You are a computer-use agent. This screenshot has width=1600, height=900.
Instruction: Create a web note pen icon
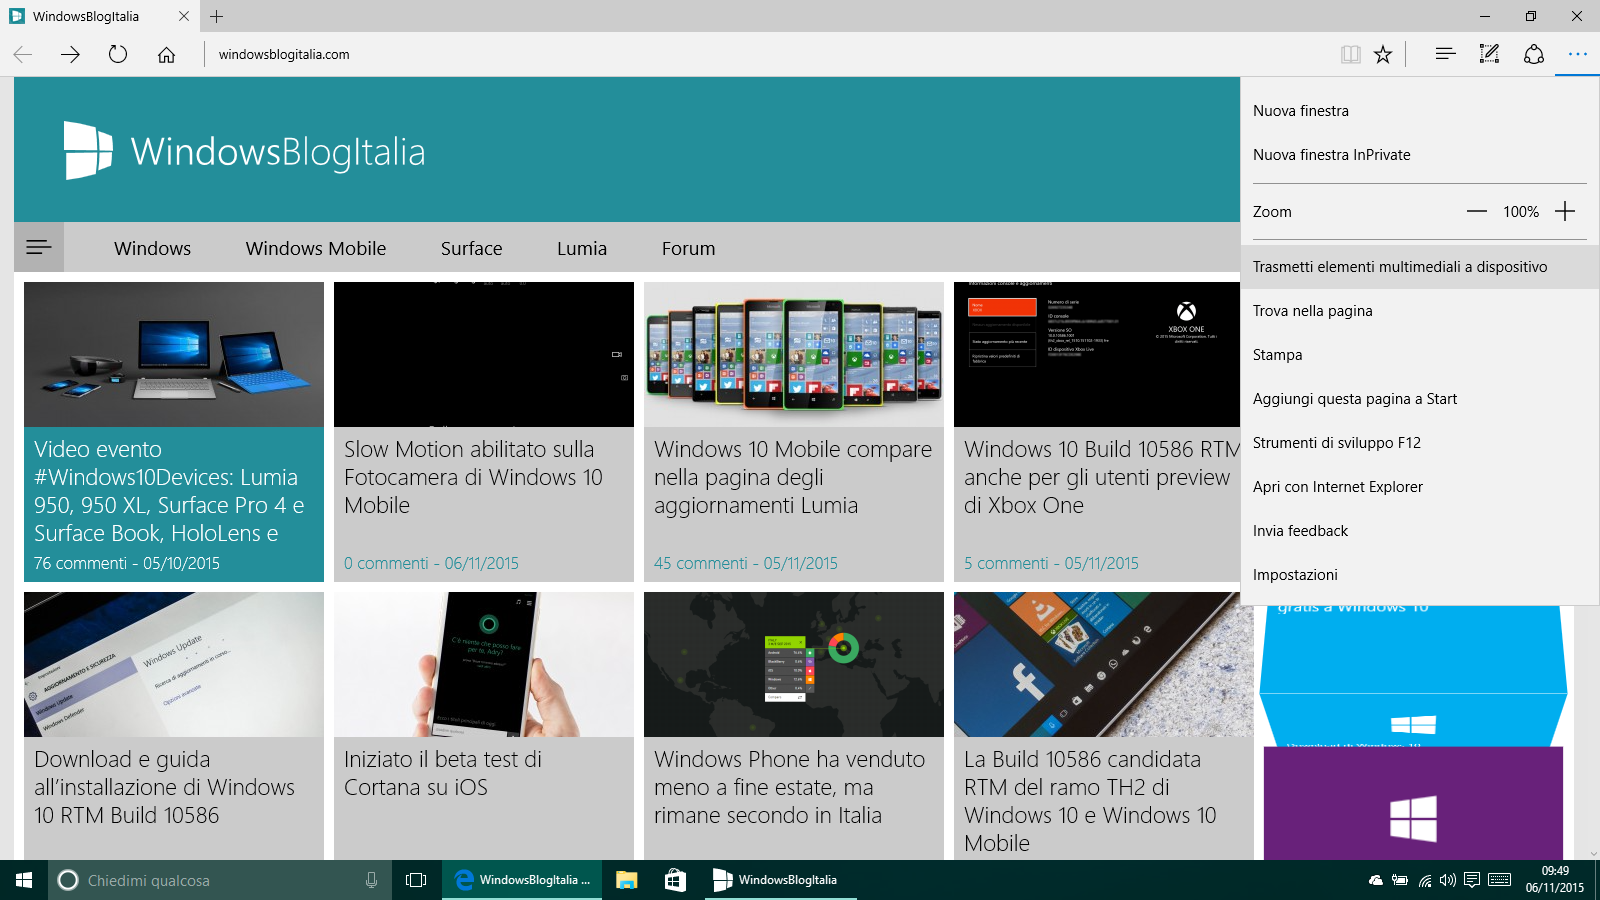click(1489, 54)
